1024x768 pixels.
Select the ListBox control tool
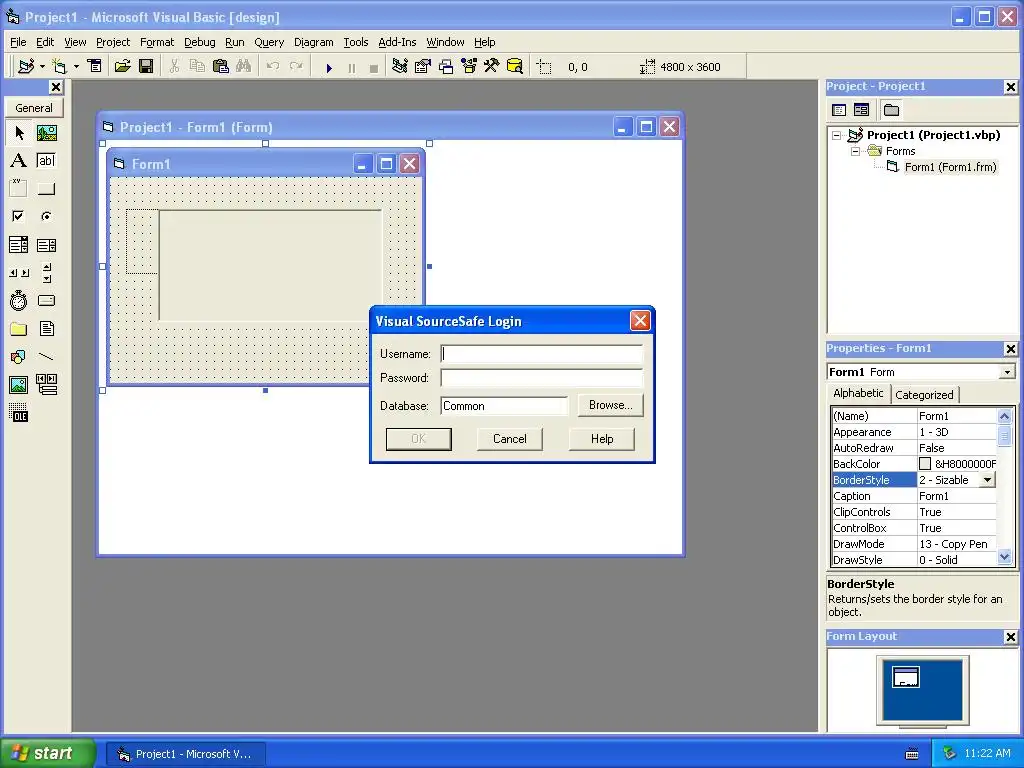point(46,245)
